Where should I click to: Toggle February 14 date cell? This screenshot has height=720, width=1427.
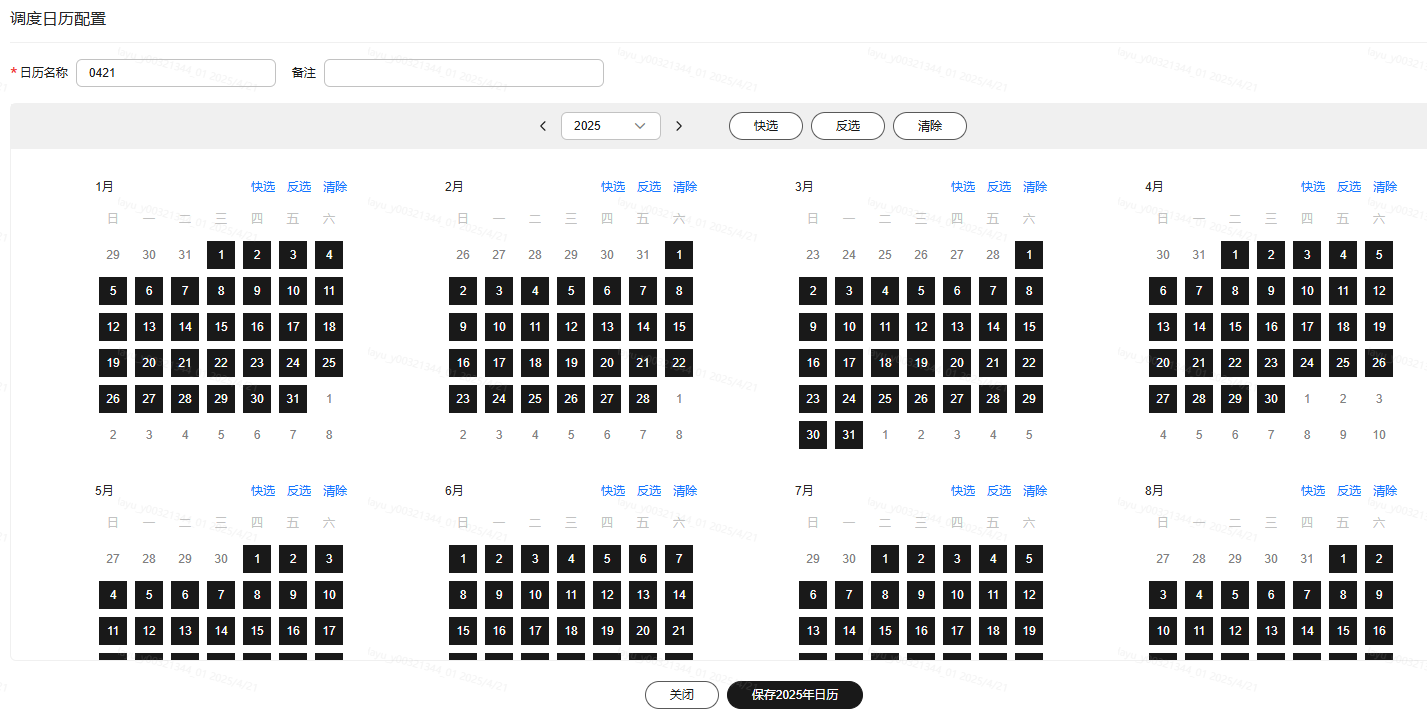[643, 327]
